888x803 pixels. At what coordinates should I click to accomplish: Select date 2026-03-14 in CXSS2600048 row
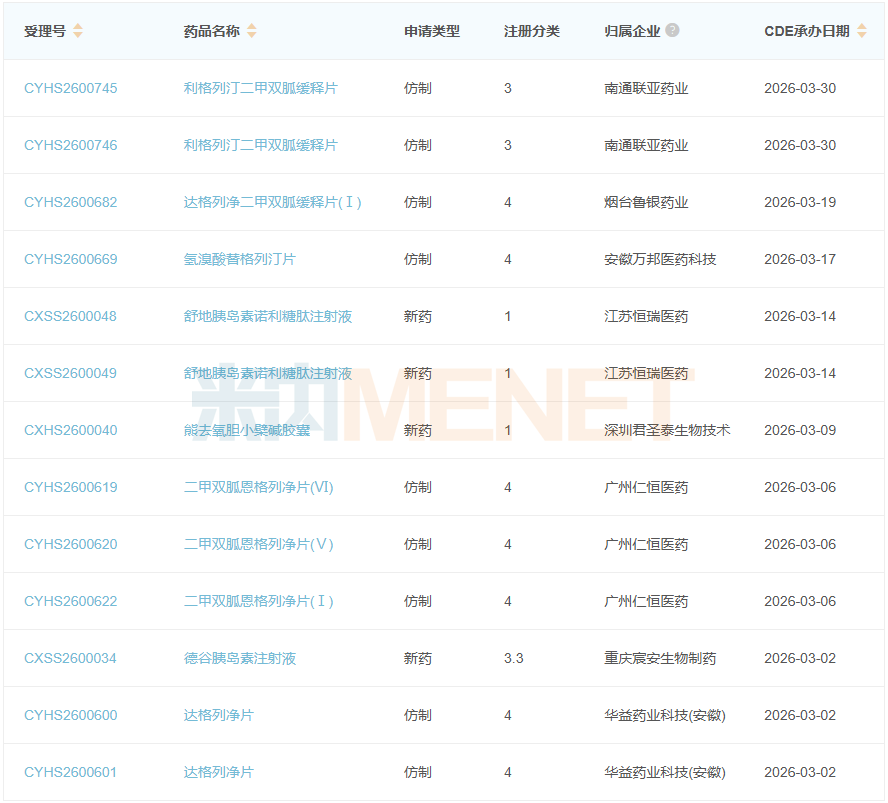point(800,317)
